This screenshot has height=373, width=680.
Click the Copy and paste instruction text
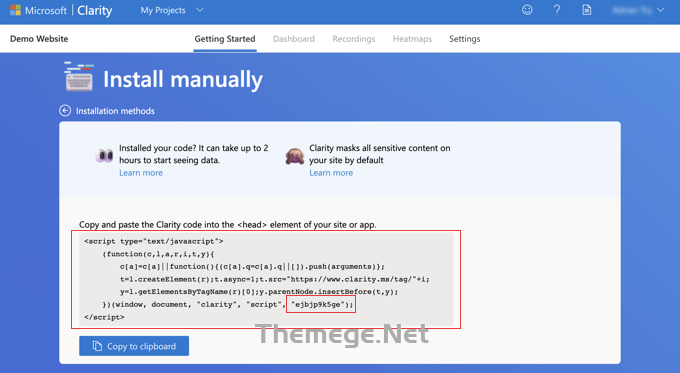(x=228, y=225)
